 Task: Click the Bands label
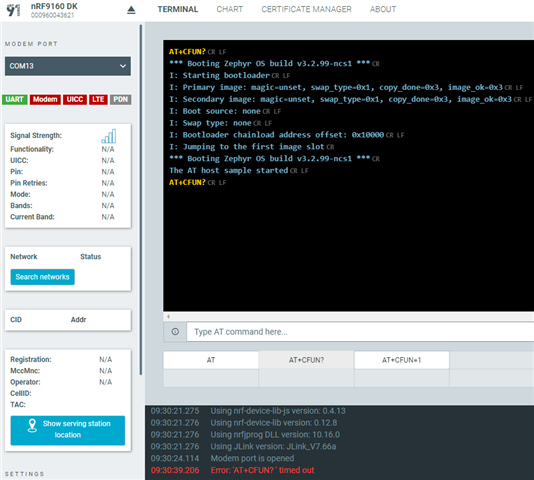(x=21, y=205)
